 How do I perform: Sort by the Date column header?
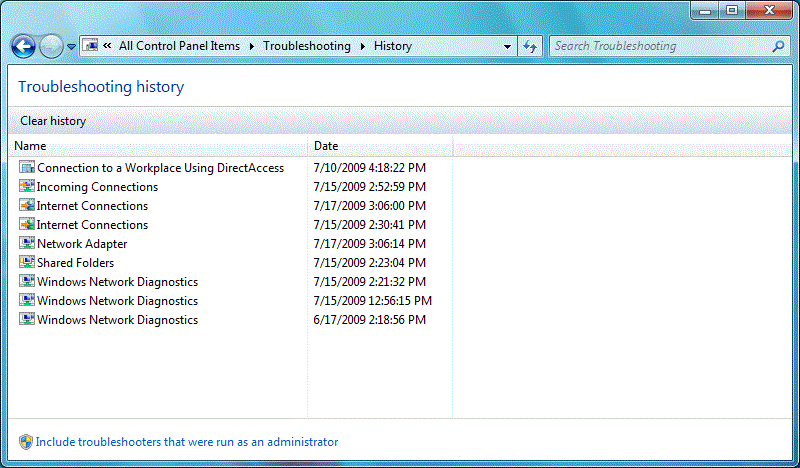click(x=380, y=146)
